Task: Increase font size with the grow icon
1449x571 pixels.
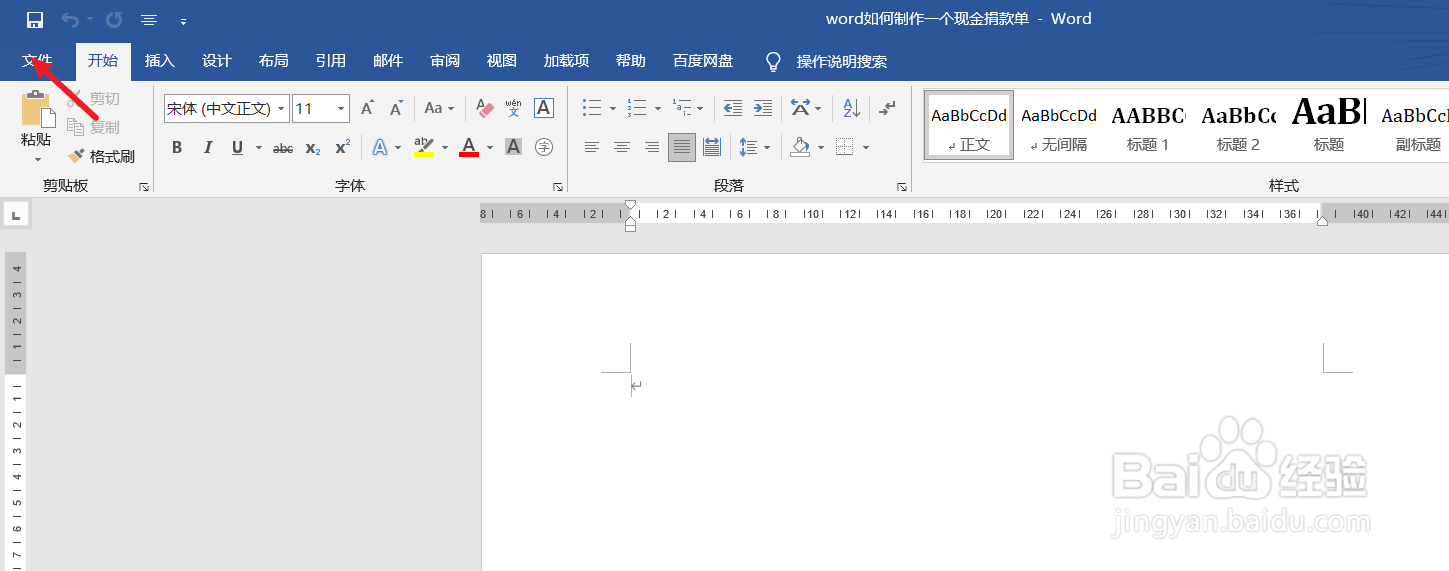Action: pyautogui.click(x=367, y=108)
